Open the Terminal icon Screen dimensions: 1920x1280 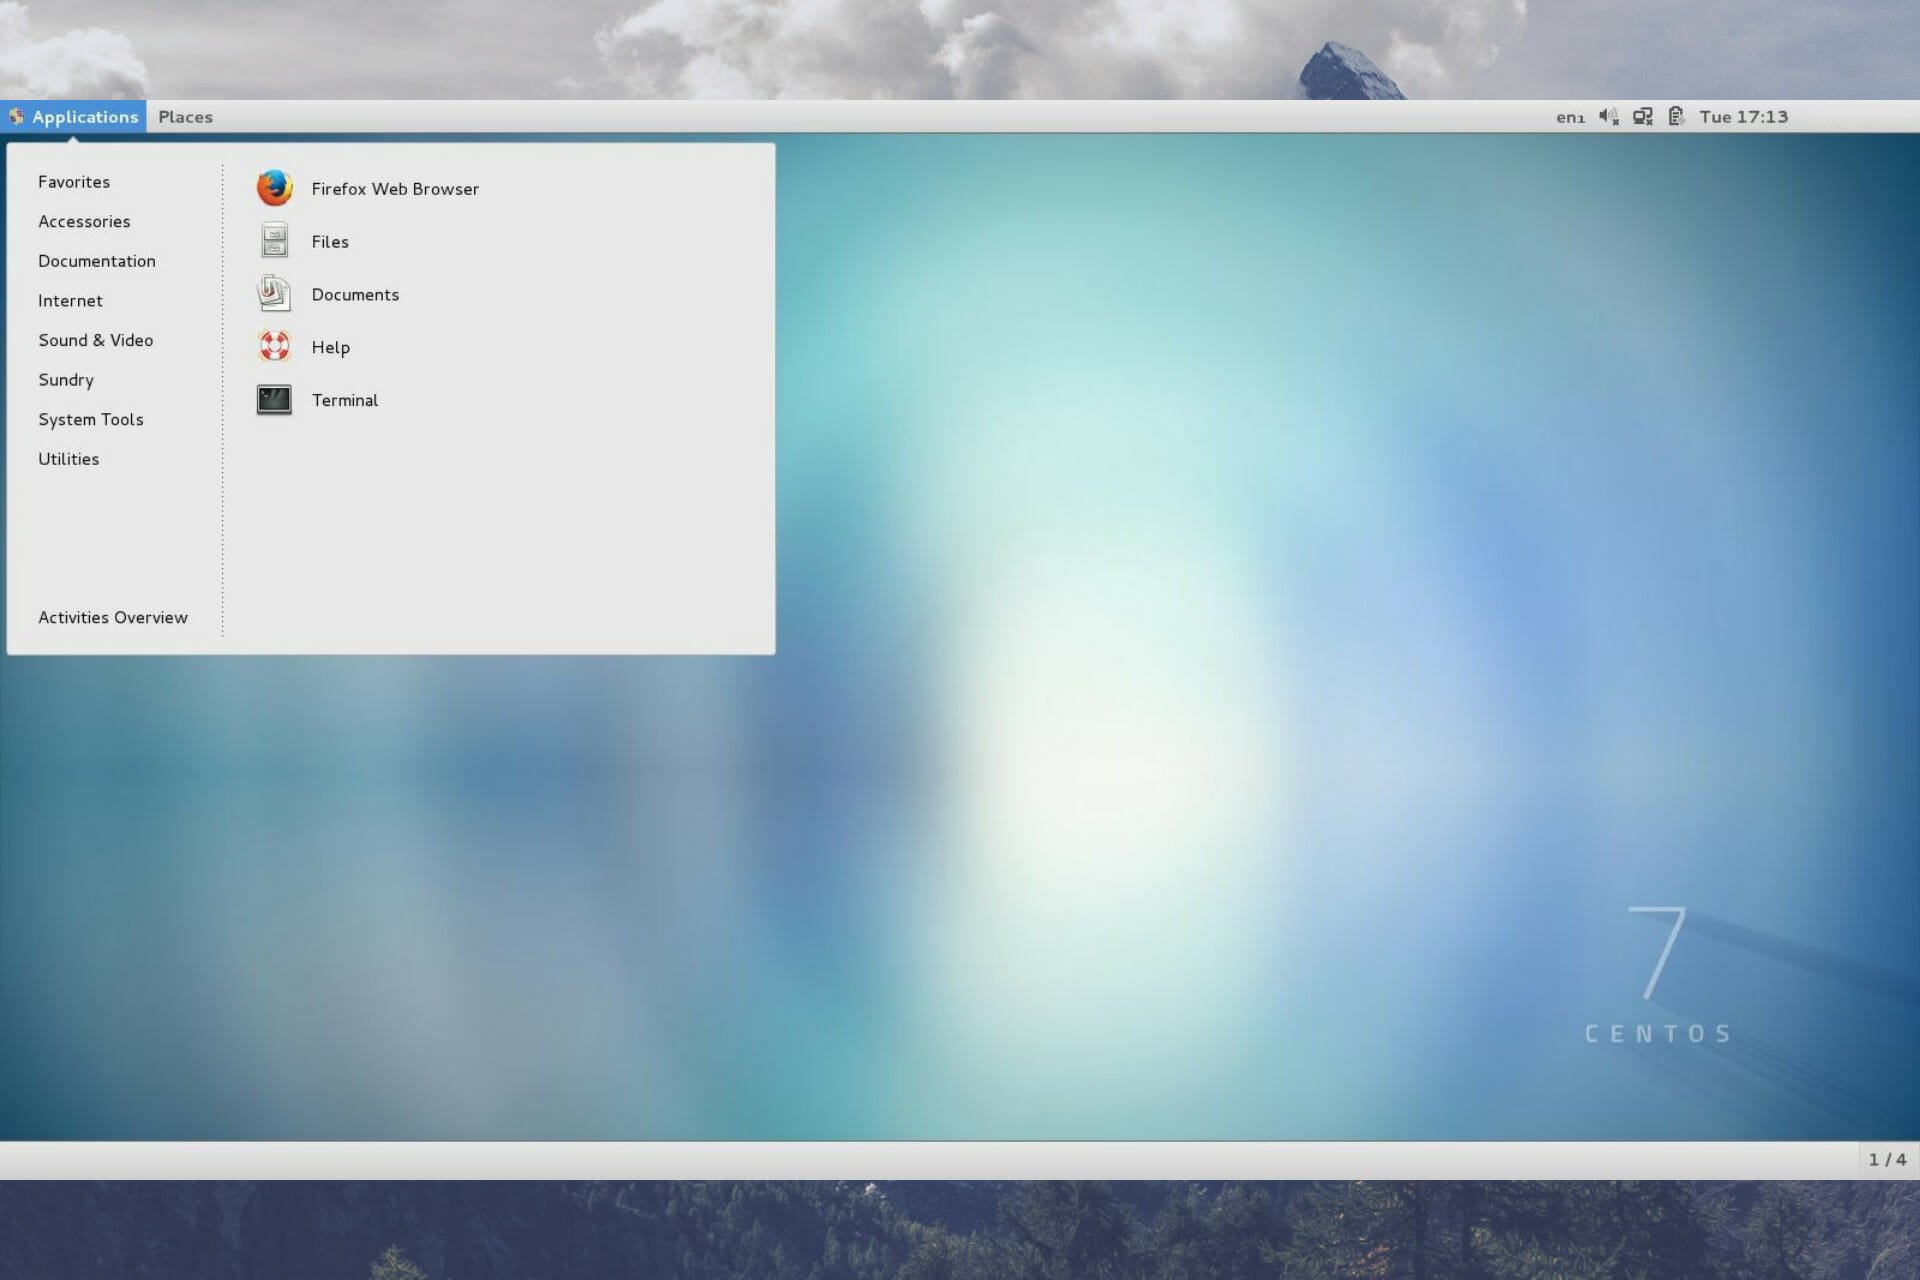[x=274, y=400]
